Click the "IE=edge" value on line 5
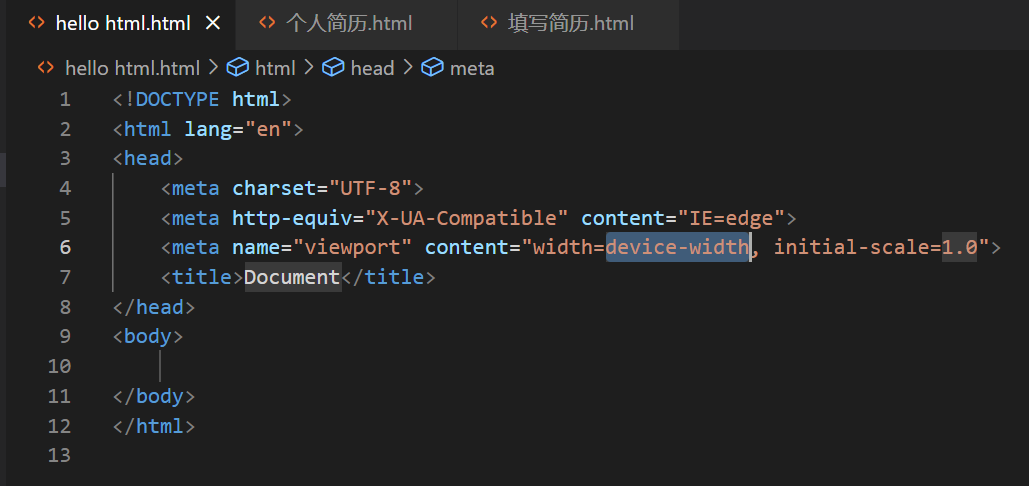This screenshot has height=486, width=1029. tap(732, 218)
